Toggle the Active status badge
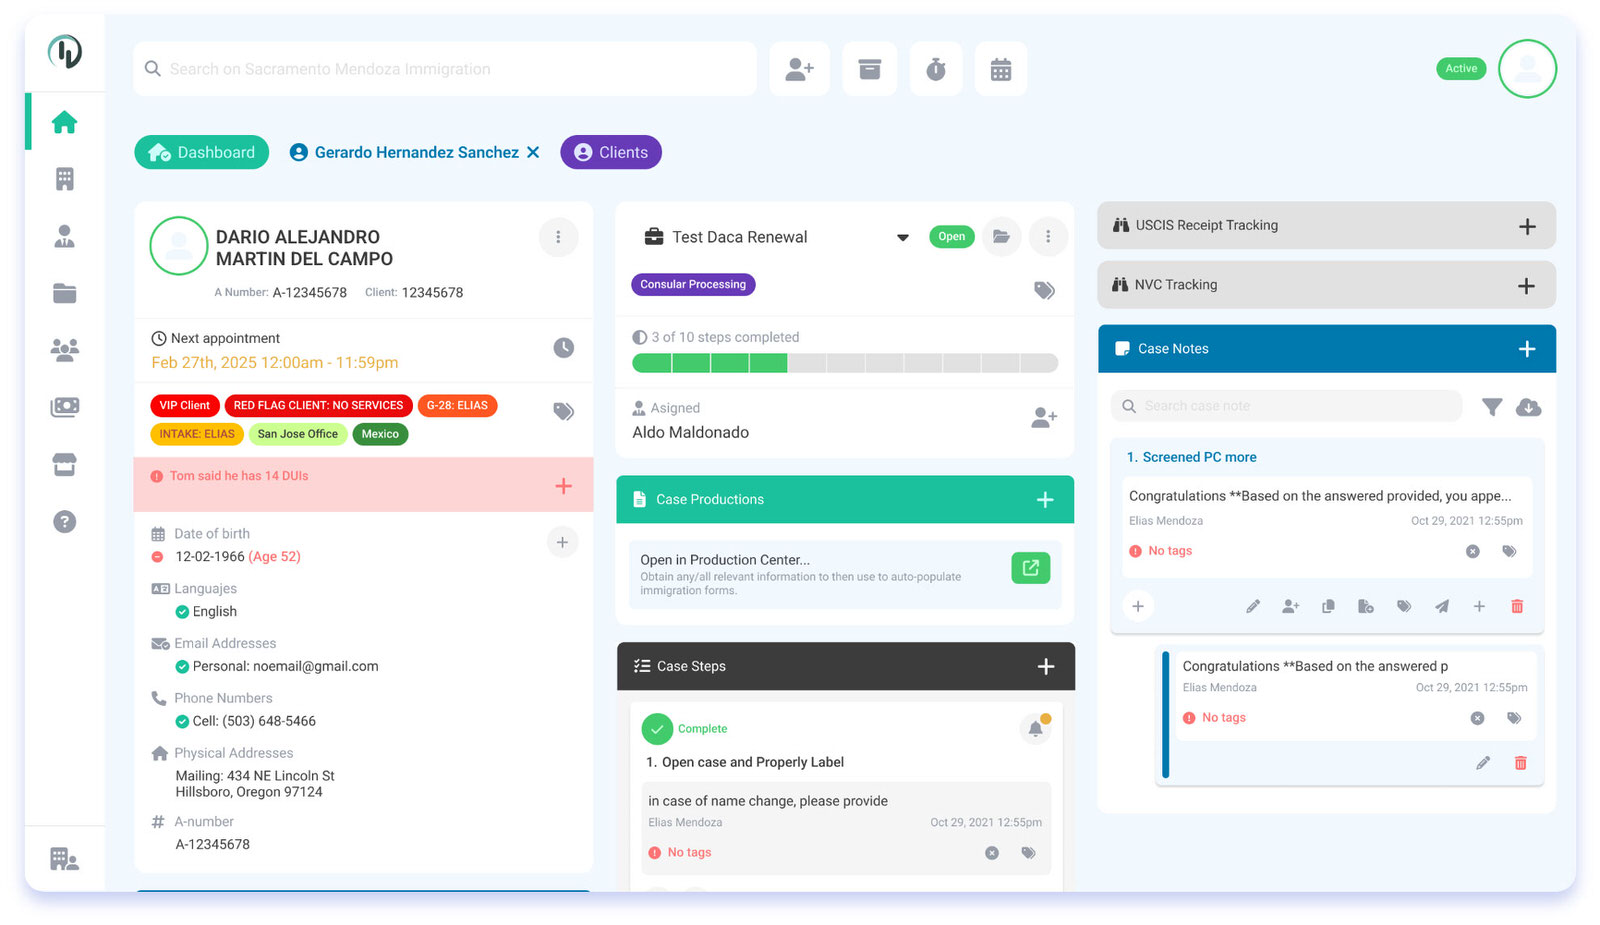The width and height of the screenshot is (1600, 925). (1461, 69)
